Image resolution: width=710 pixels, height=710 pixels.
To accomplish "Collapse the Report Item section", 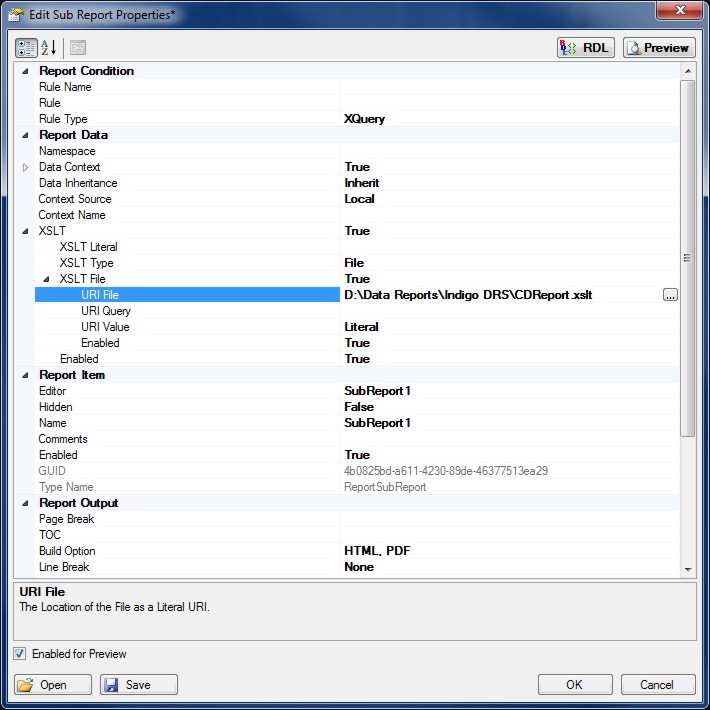I will point(25,375).
